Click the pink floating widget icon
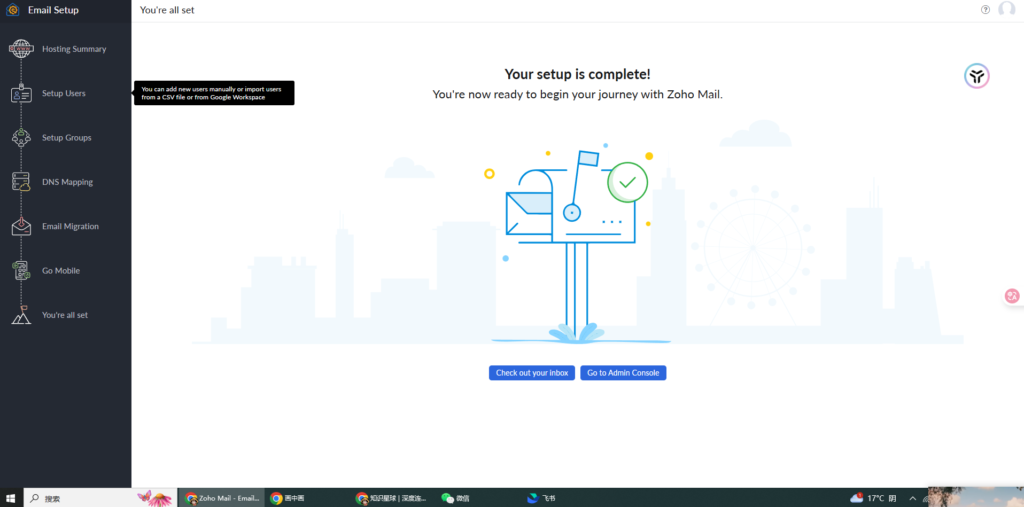 (x=1012, y=296)
